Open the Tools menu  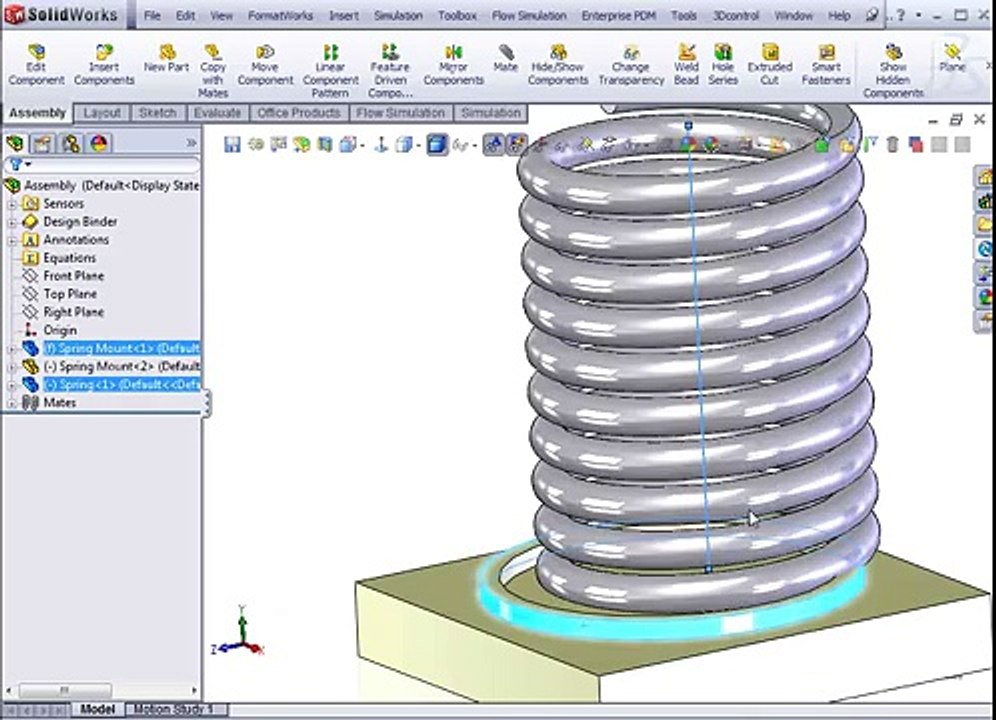684,15
